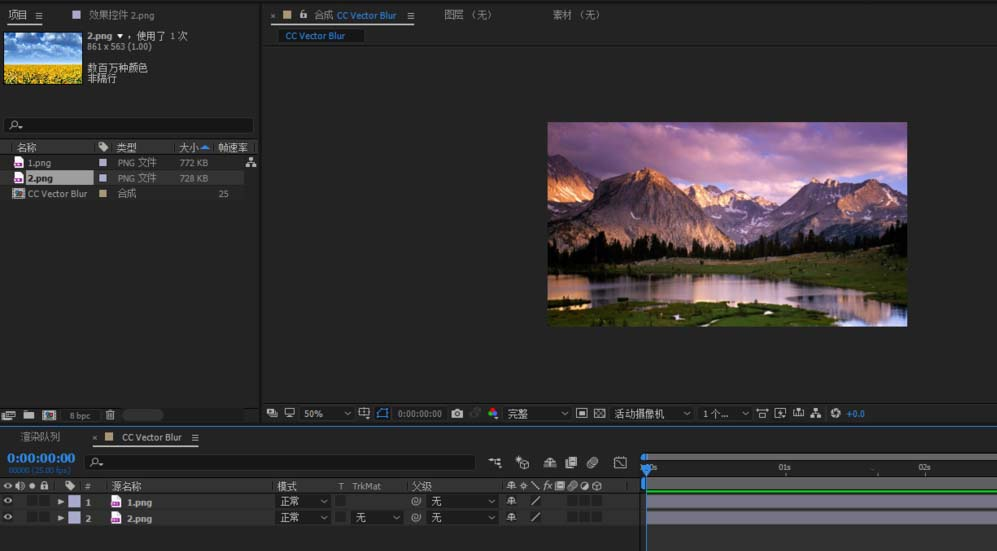Open the 1个... view layout dropdown
Viewport: 997px width, 551px height.
click(725, 414)
